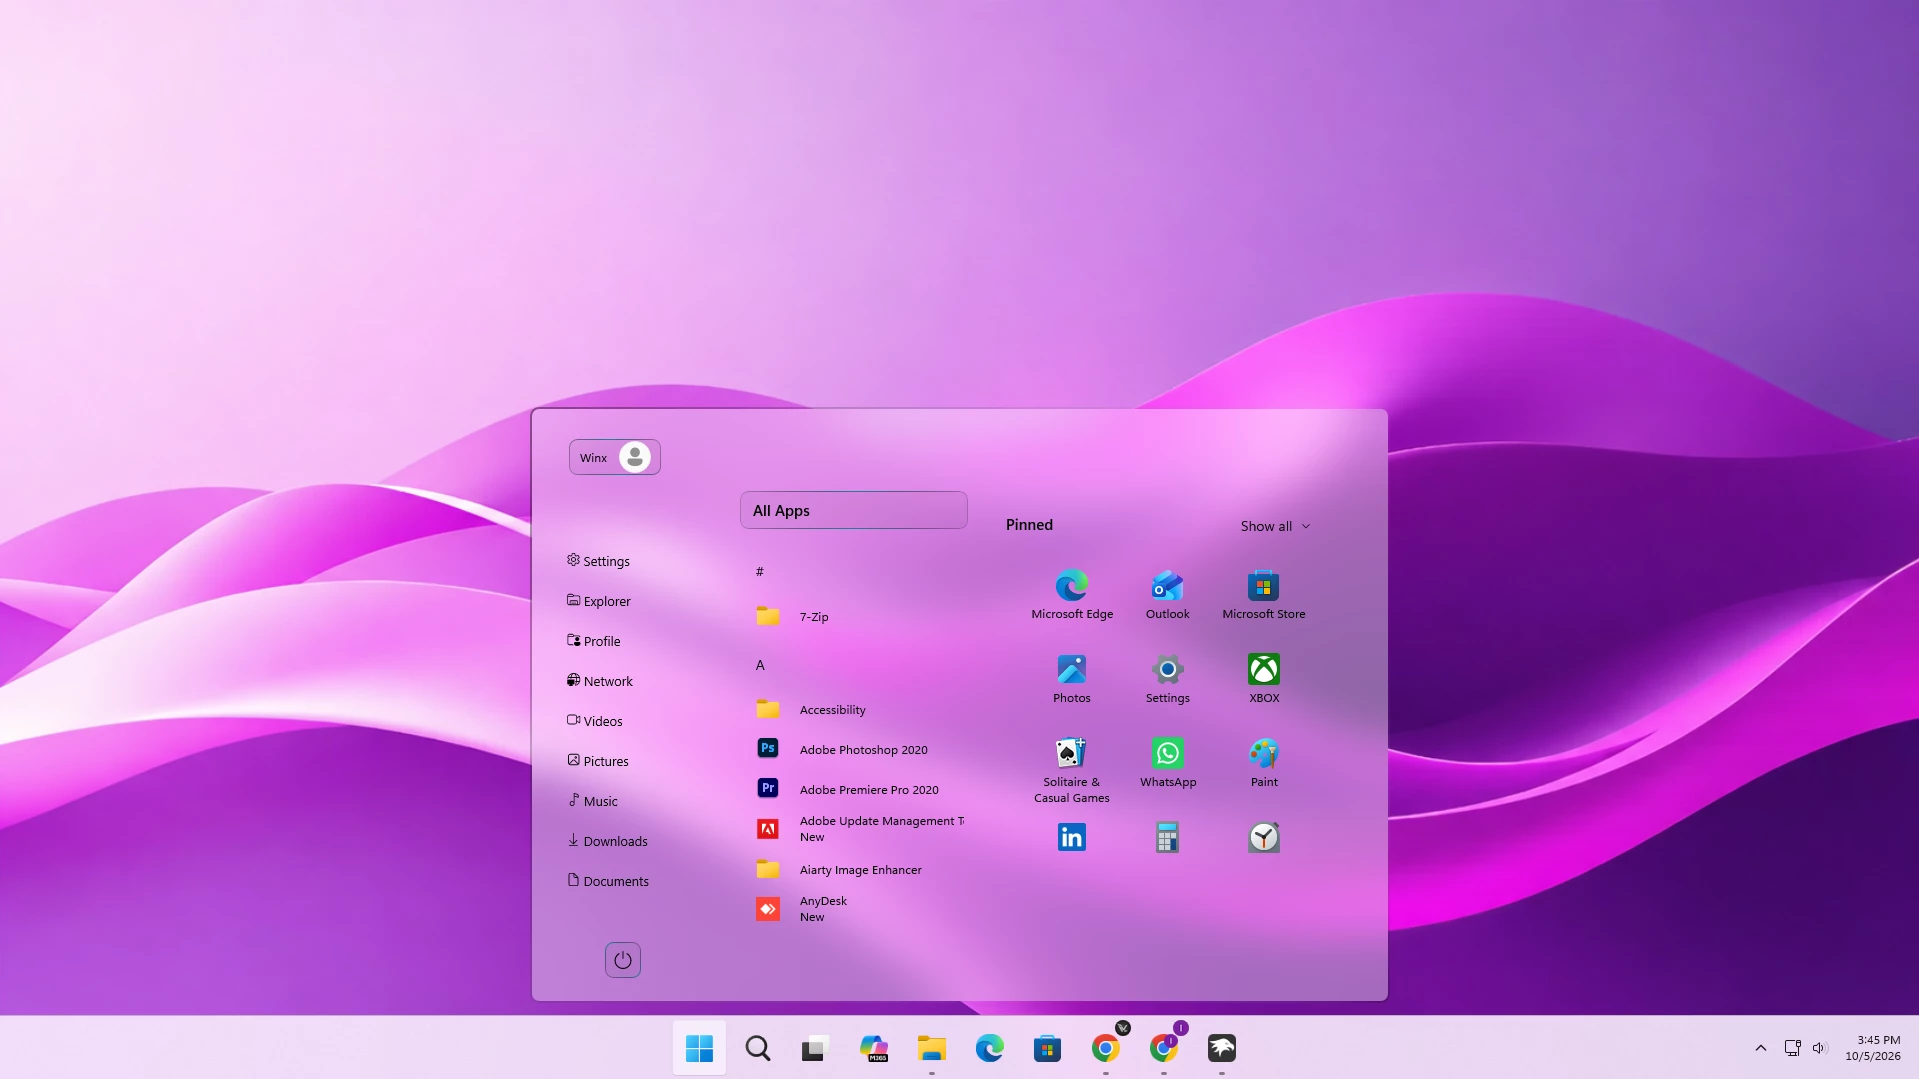Open Microsoft Store pinned icon

point(1263,594)
